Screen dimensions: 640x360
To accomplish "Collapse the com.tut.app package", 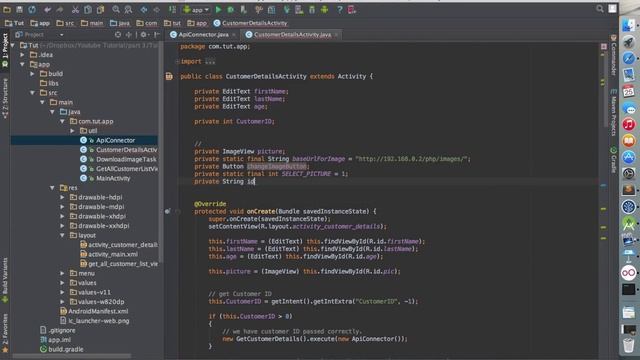I will click(62, 121).
